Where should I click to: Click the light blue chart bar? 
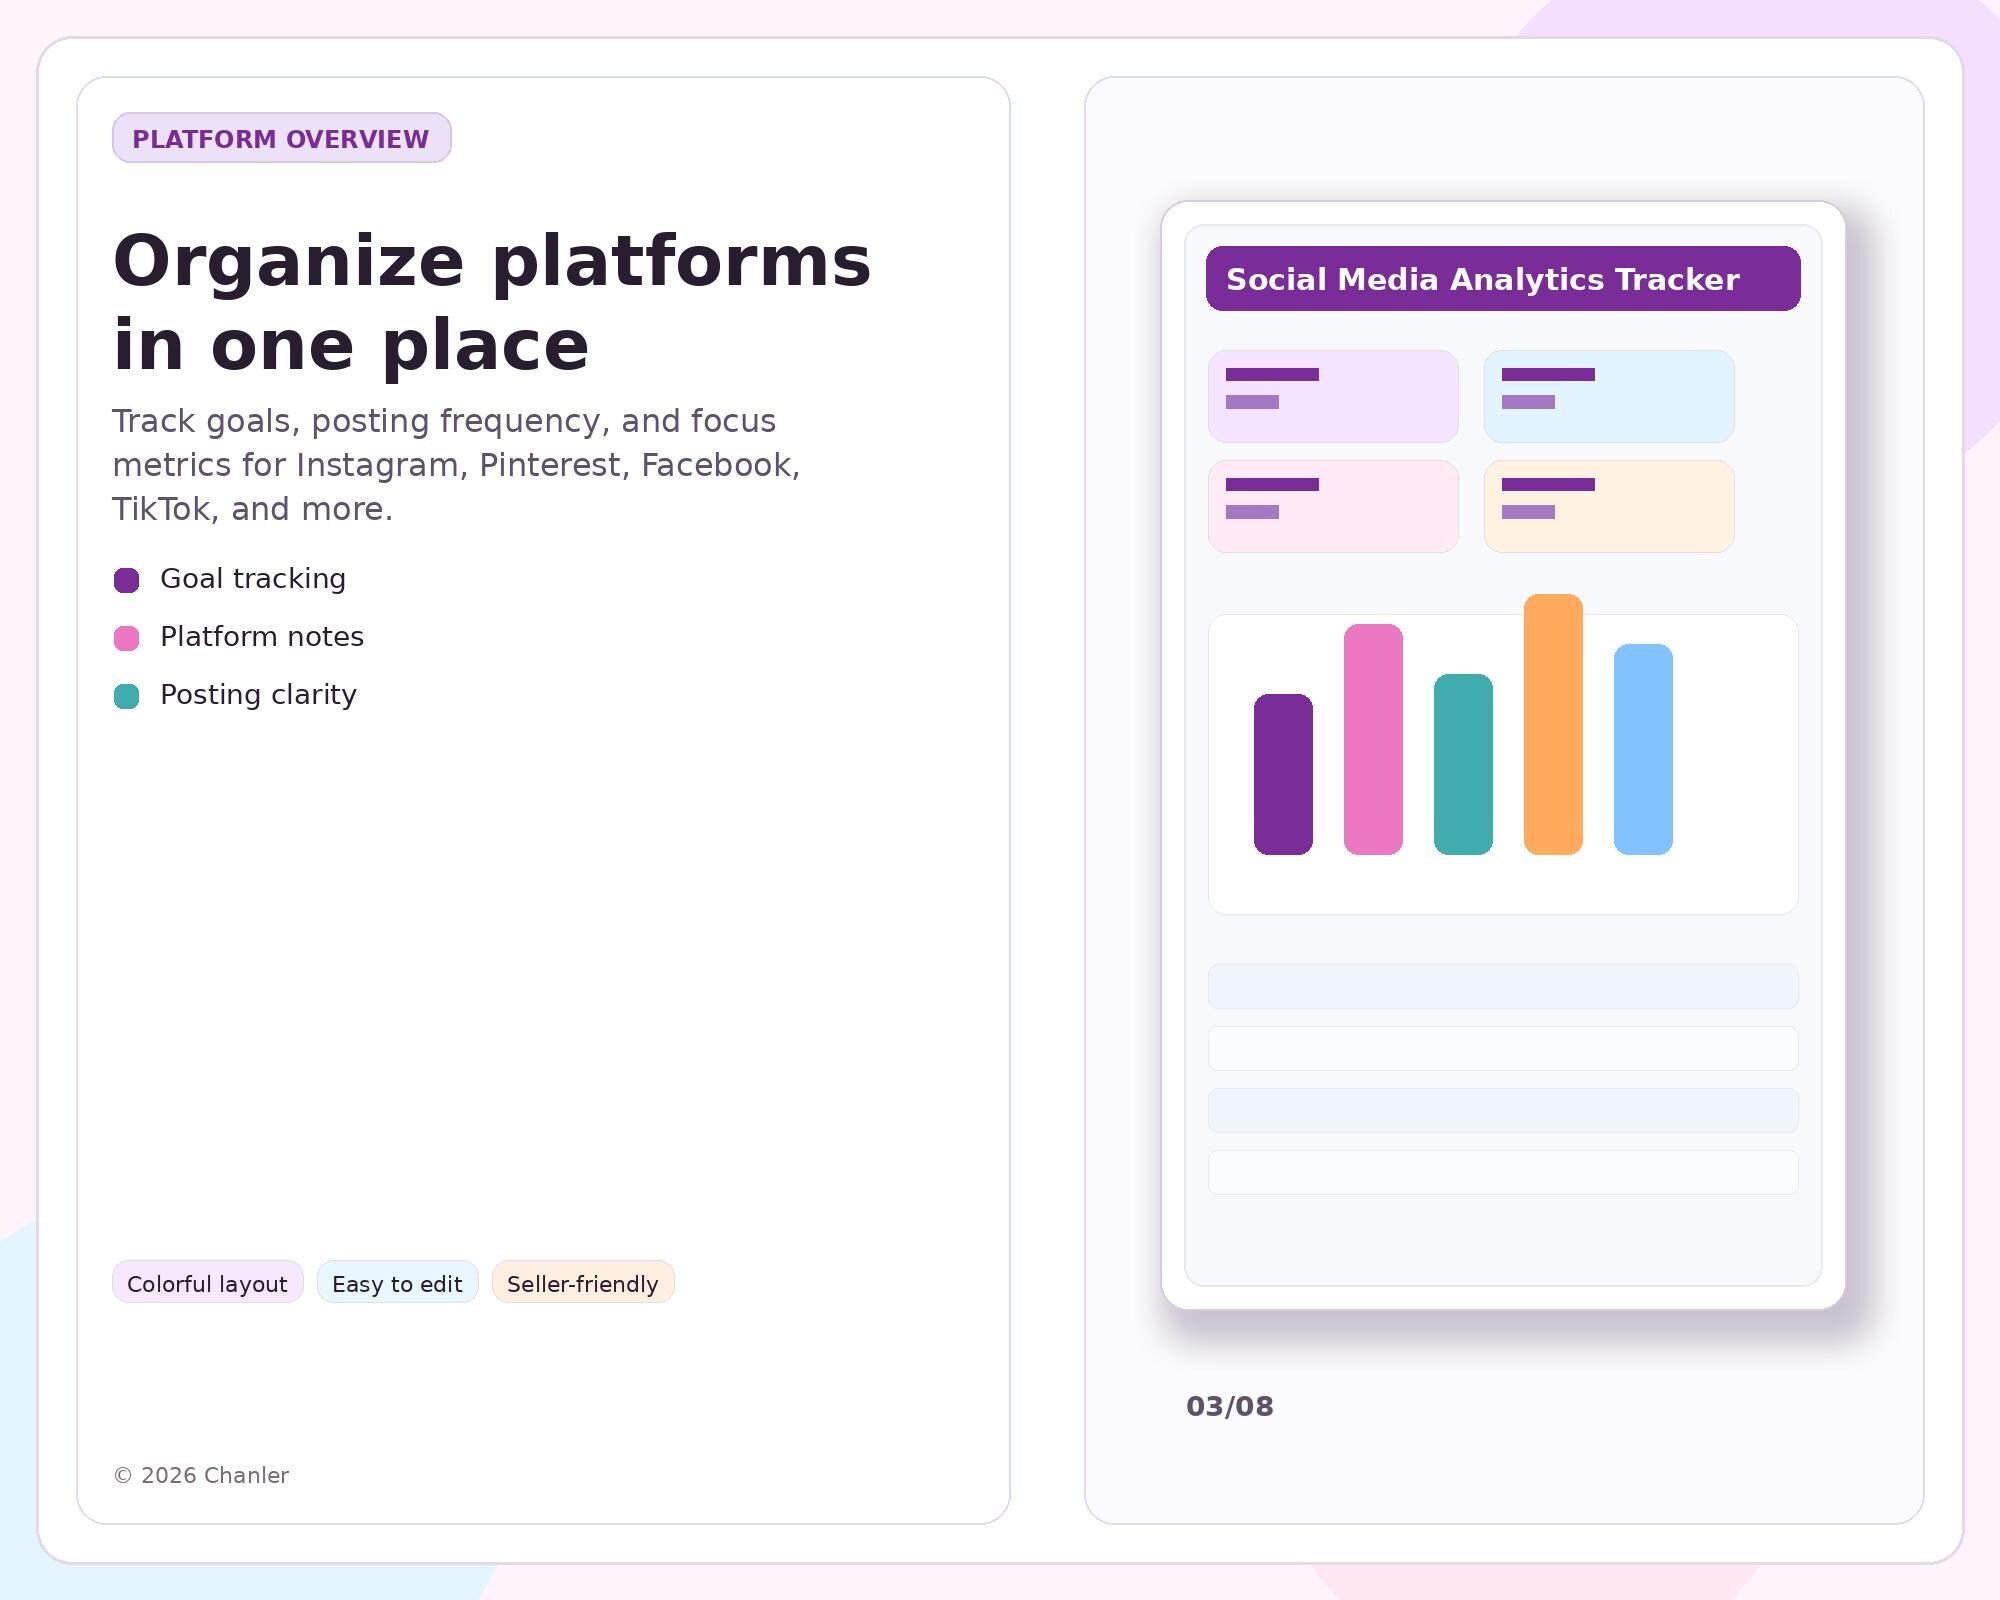1643,749
